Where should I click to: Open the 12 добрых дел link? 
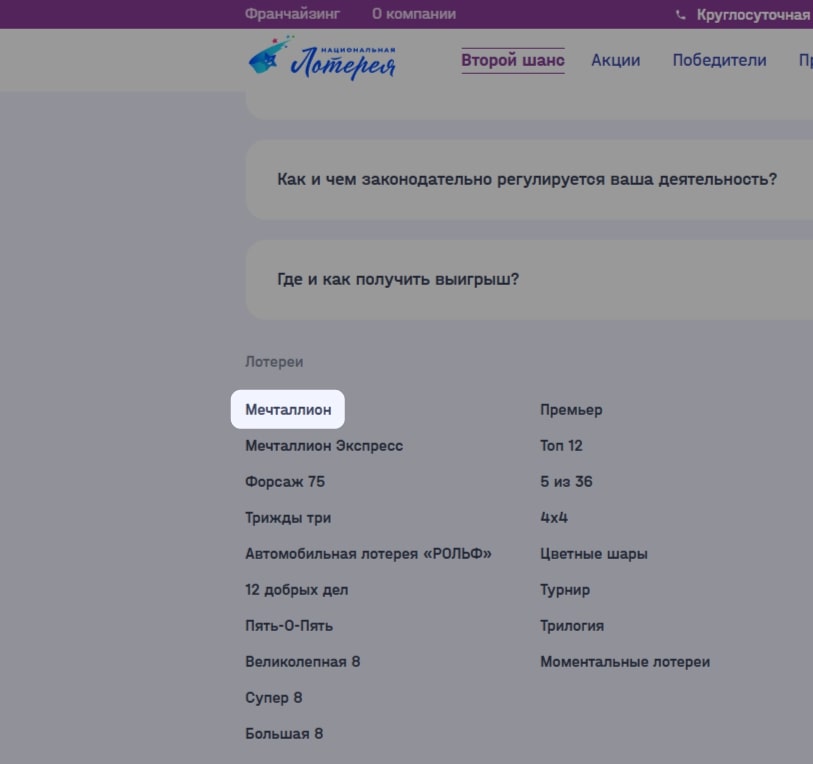[x=297, y=590]
